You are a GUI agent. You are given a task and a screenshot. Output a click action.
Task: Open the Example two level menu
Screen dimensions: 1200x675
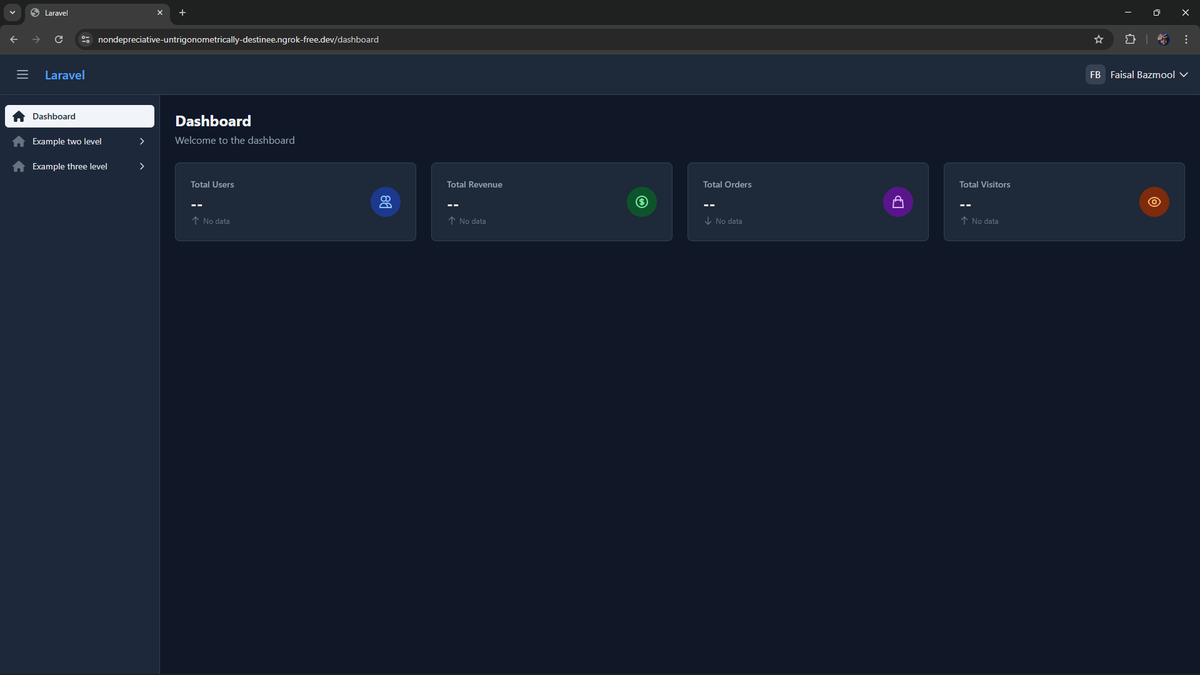[x=80, y=141]
